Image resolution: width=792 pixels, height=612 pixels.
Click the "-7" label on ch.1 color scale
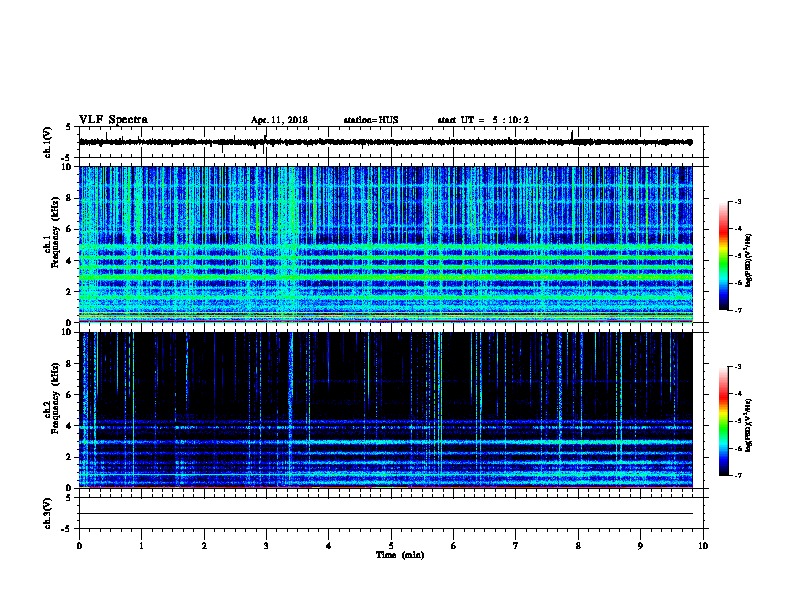[738, 310]
